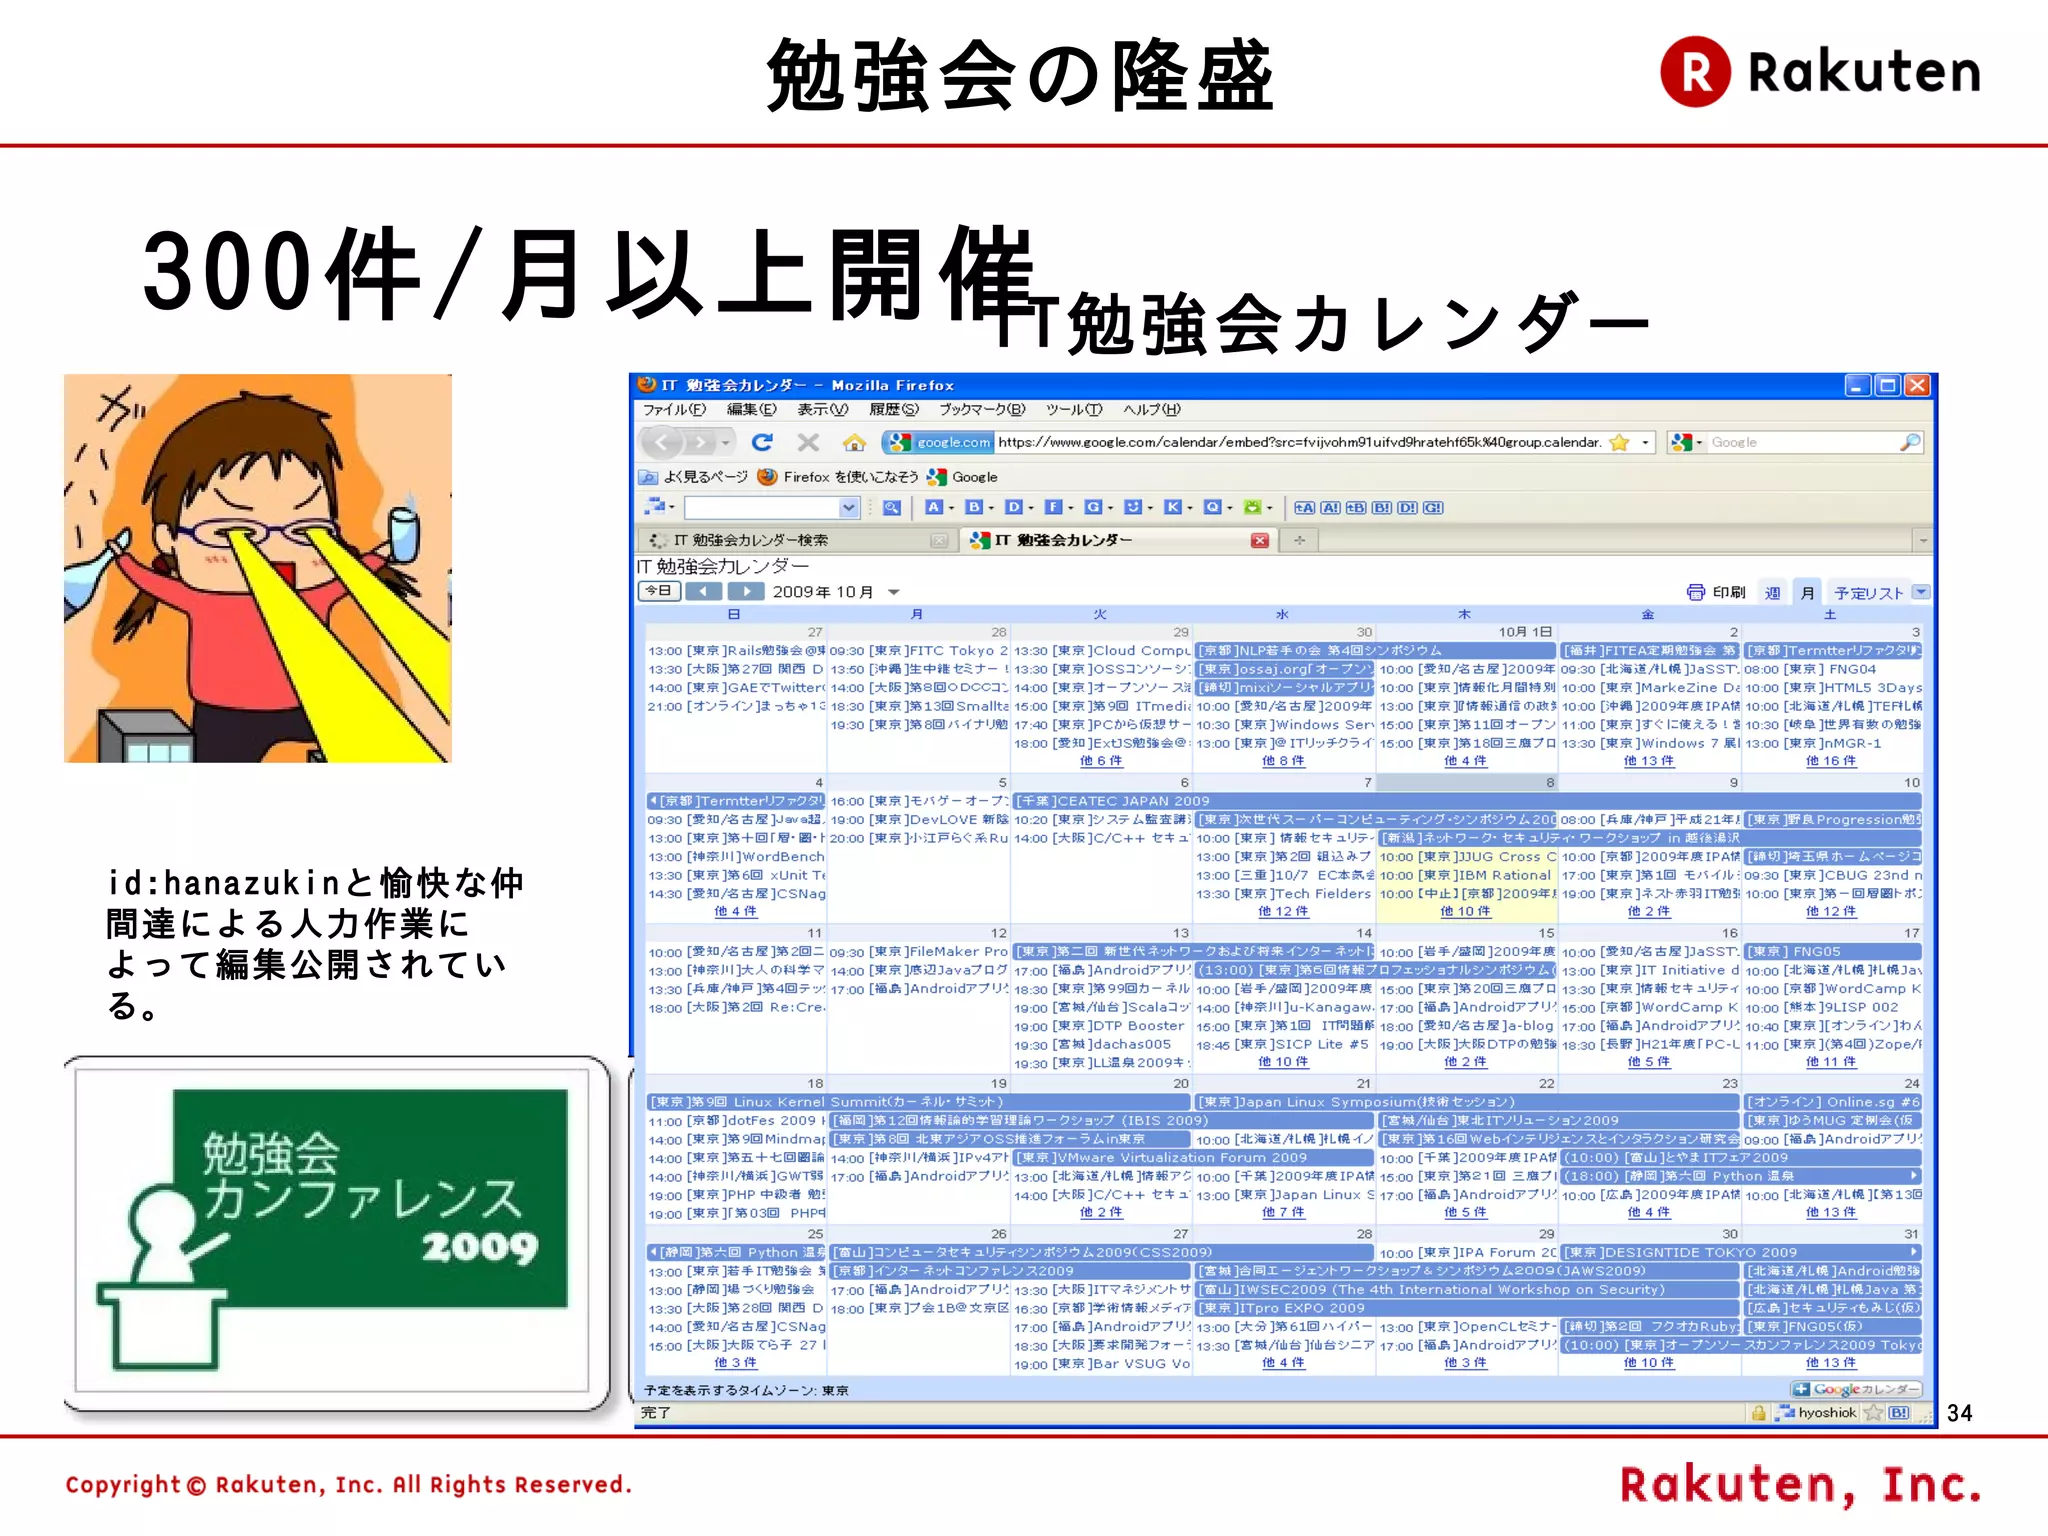This screenshot has width=2048, height=1536.
Task: Open the Google bookmark in bookmarks bar
Action: (962, 477)
